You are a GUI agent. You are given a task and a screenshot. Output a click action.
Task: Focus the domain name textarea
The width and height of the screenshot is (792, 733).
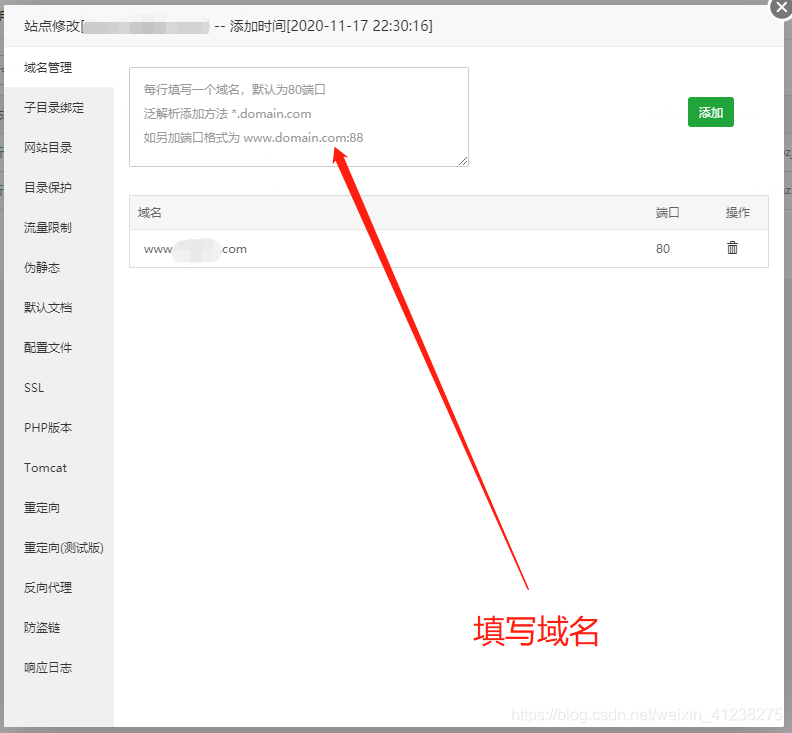click(x=299, y=117)
